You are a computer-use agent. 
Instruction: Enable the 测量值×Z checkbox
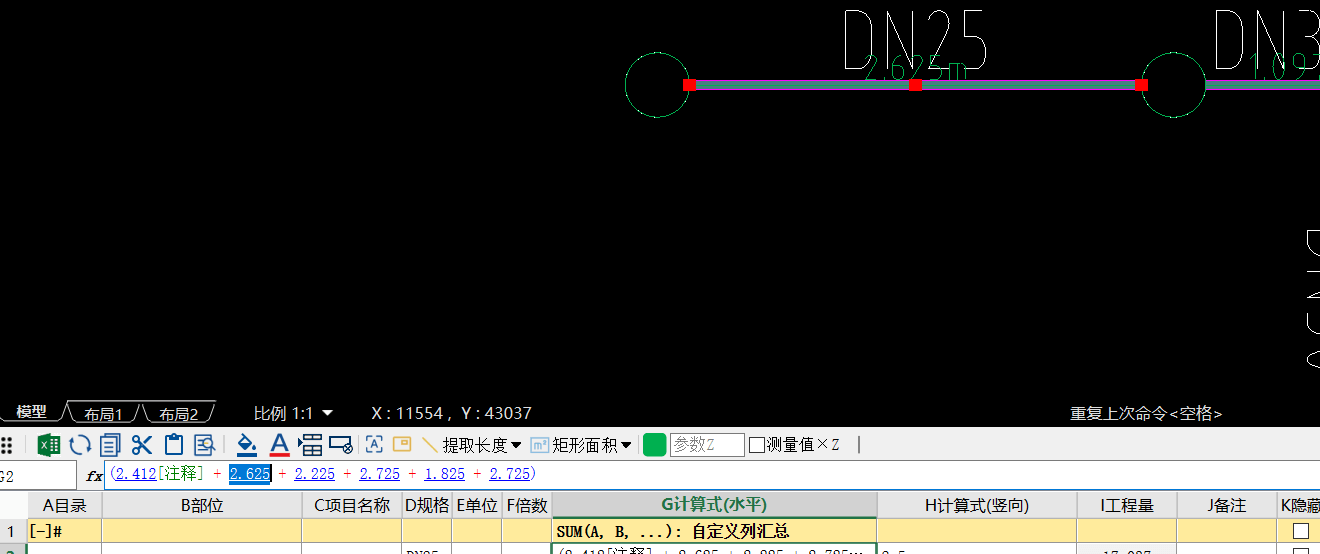(x=757, y=445)
